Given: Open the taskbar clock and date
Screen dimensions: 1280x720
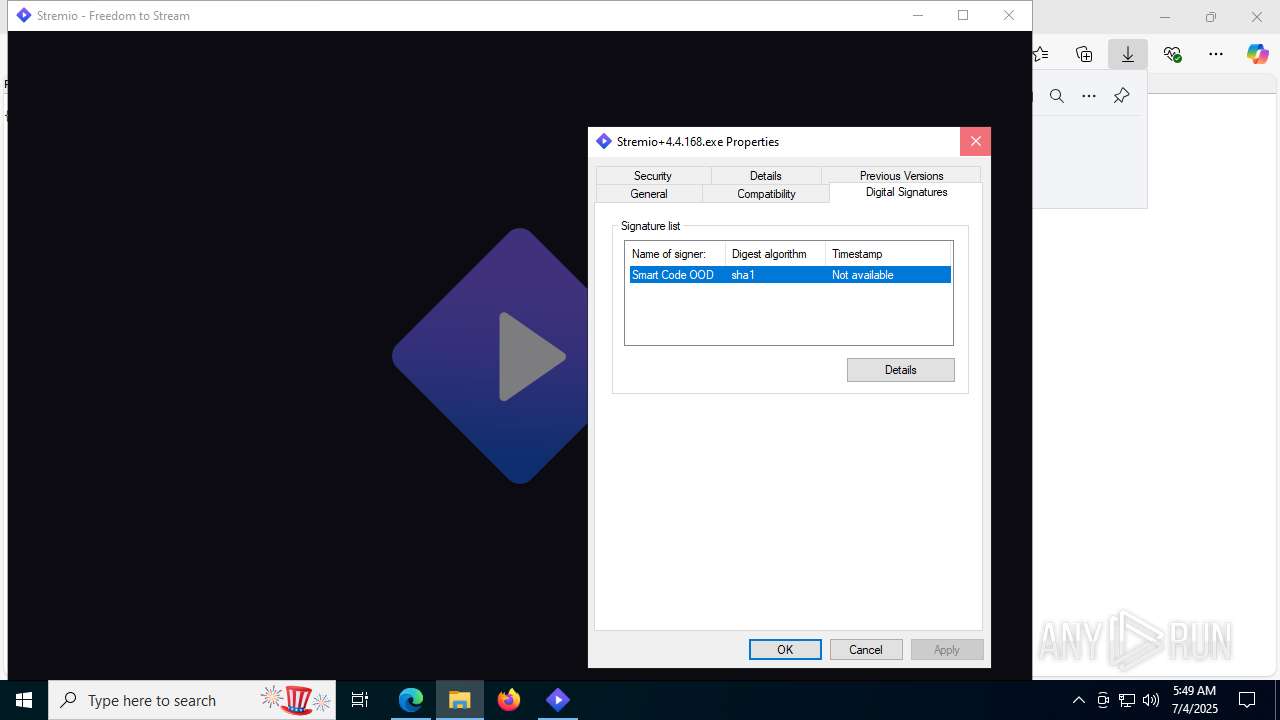Looking at the screenshot, I should (x=1194, y=700).
